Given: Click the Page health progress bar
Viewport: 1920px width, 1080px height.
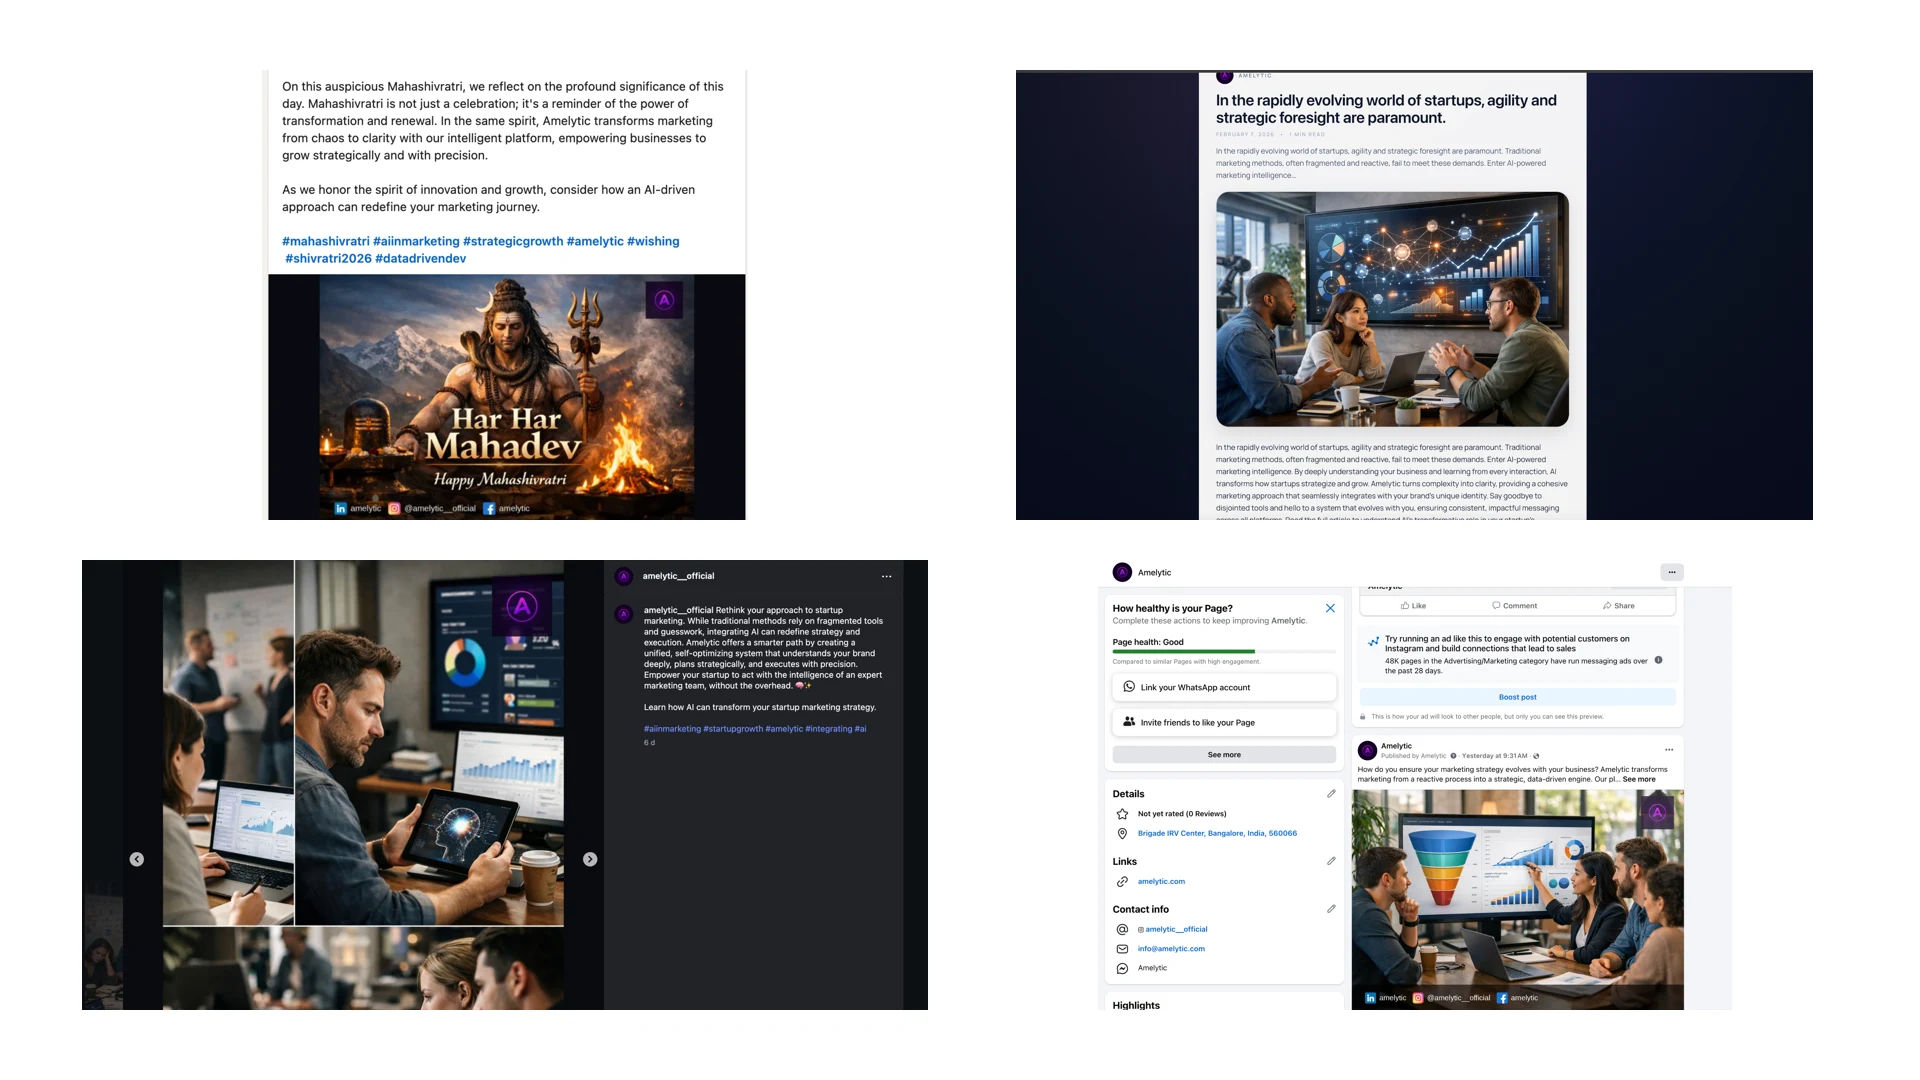Looking at the screenshot, I should tap(1224, 652).
